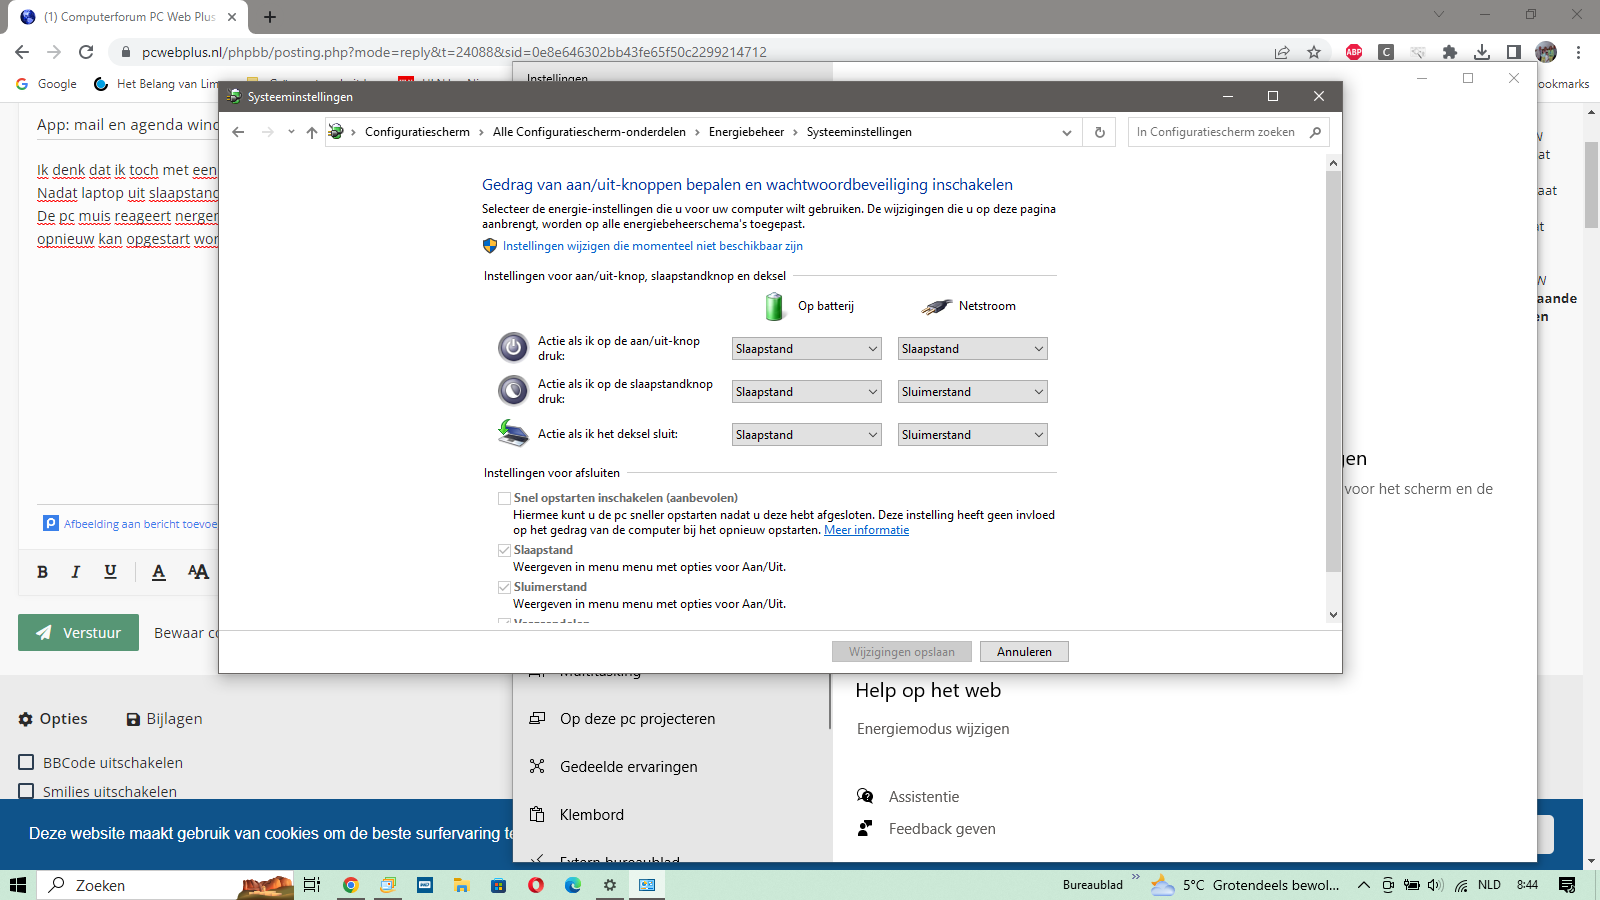This screenshot has height=900, width=1600.
Task: Open font size tool in forum editor
Action: coord(198,572)
